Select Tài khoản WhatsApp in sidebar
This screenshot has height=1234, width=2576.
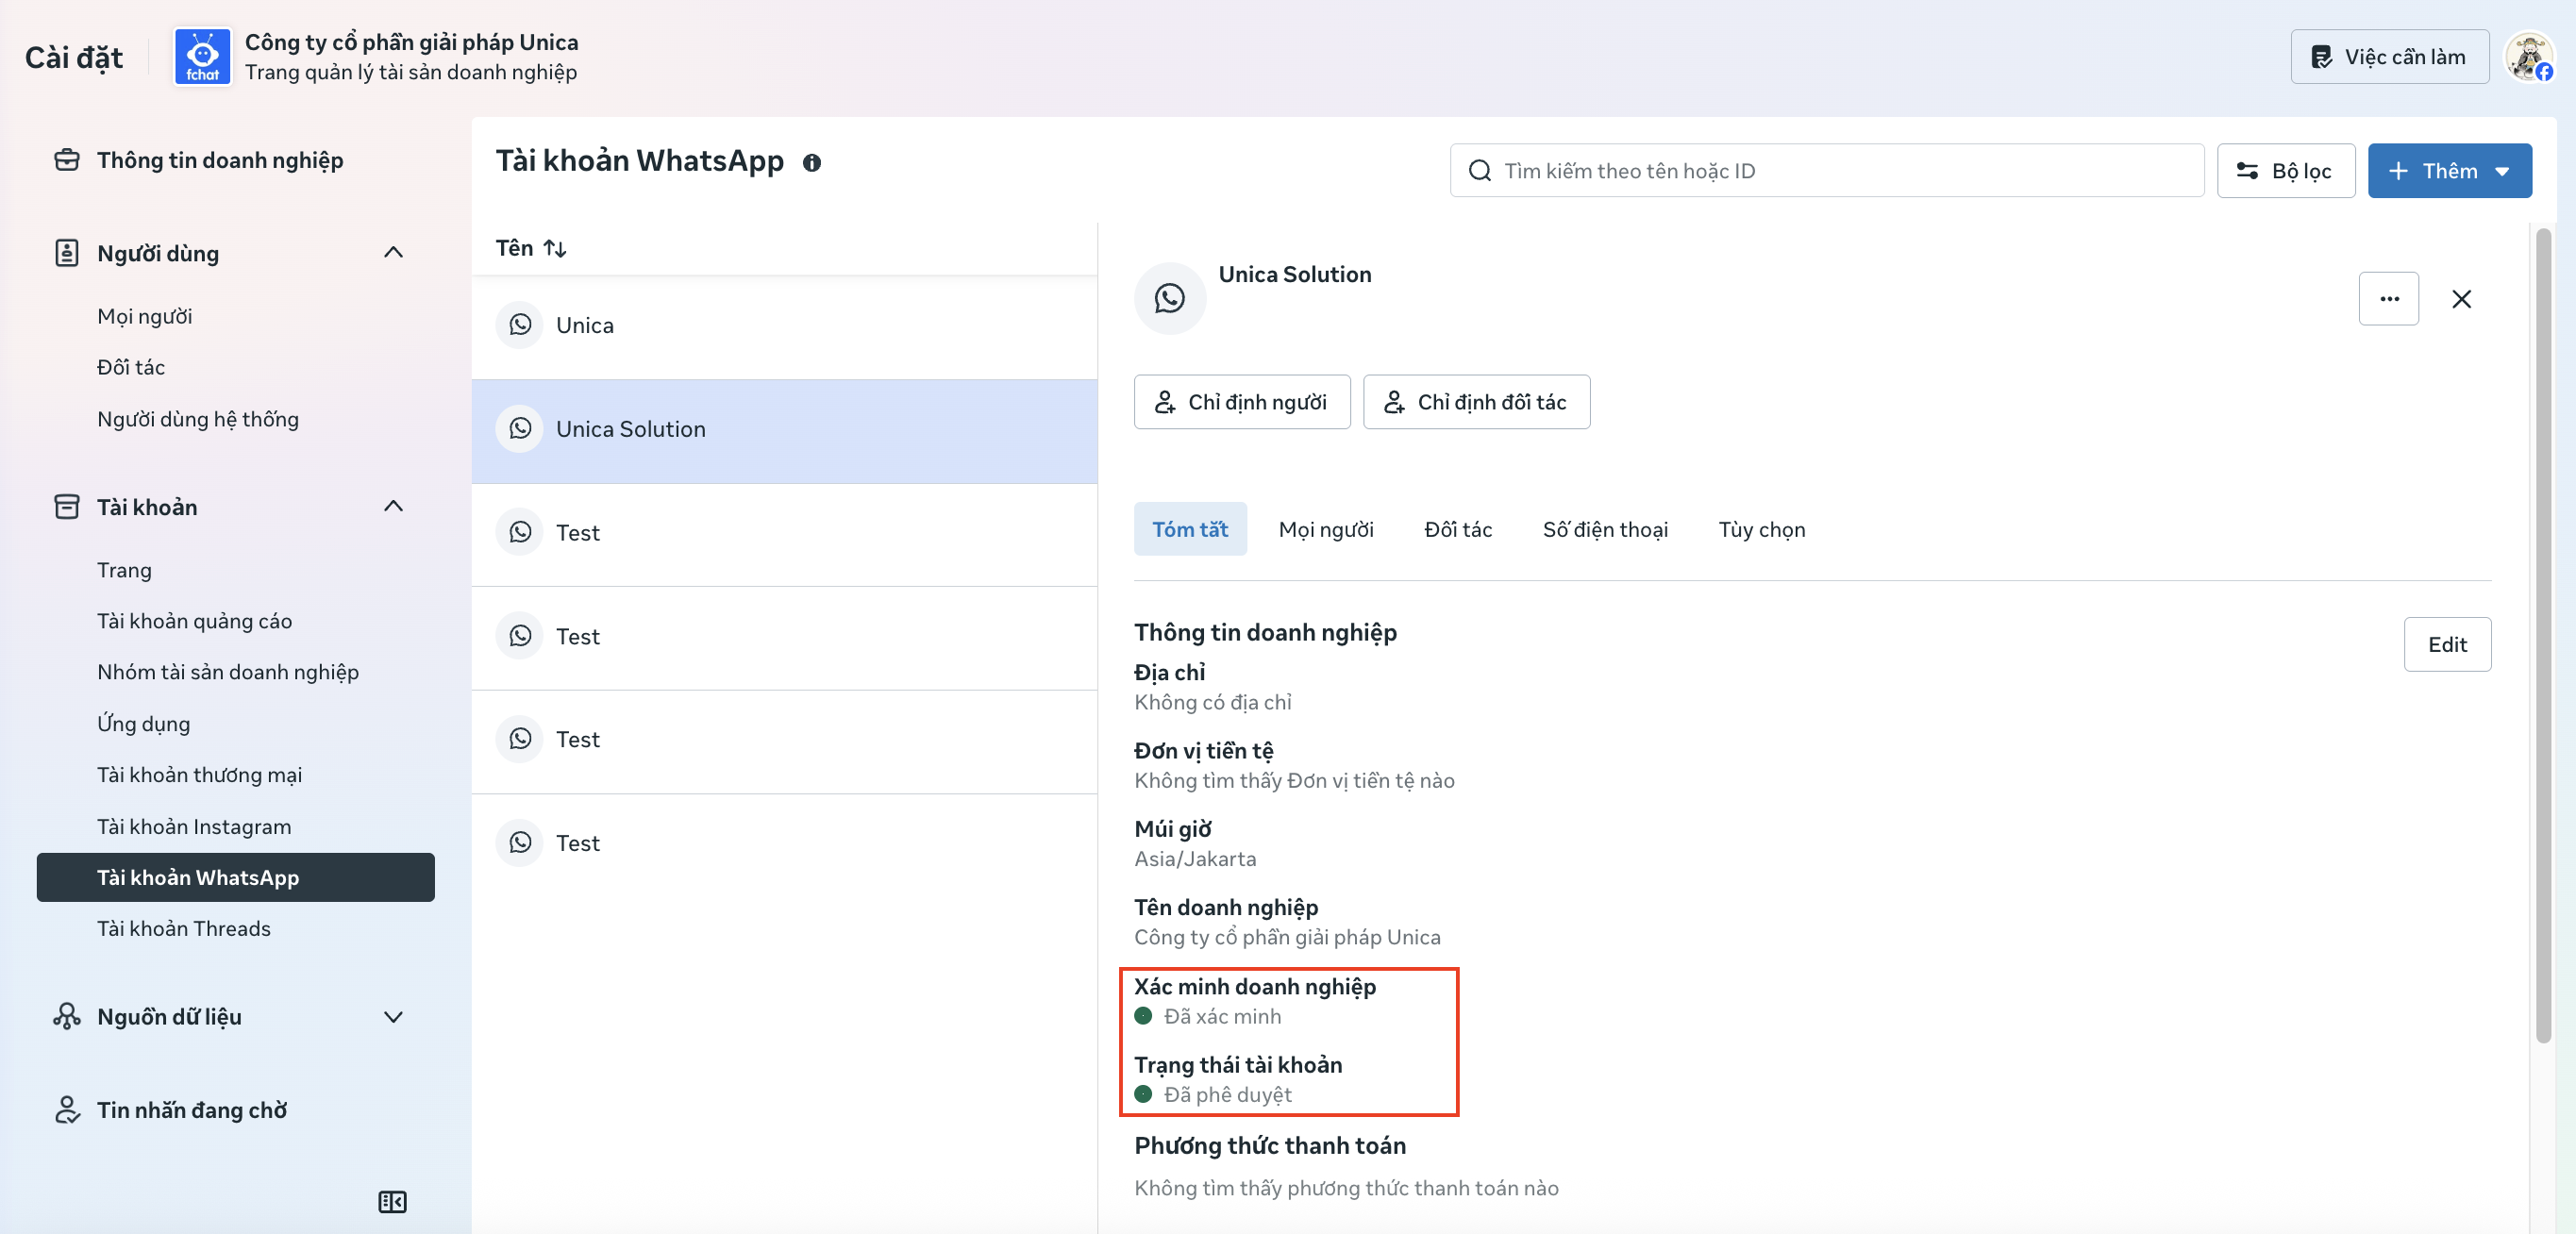click(x=236, y=878)
